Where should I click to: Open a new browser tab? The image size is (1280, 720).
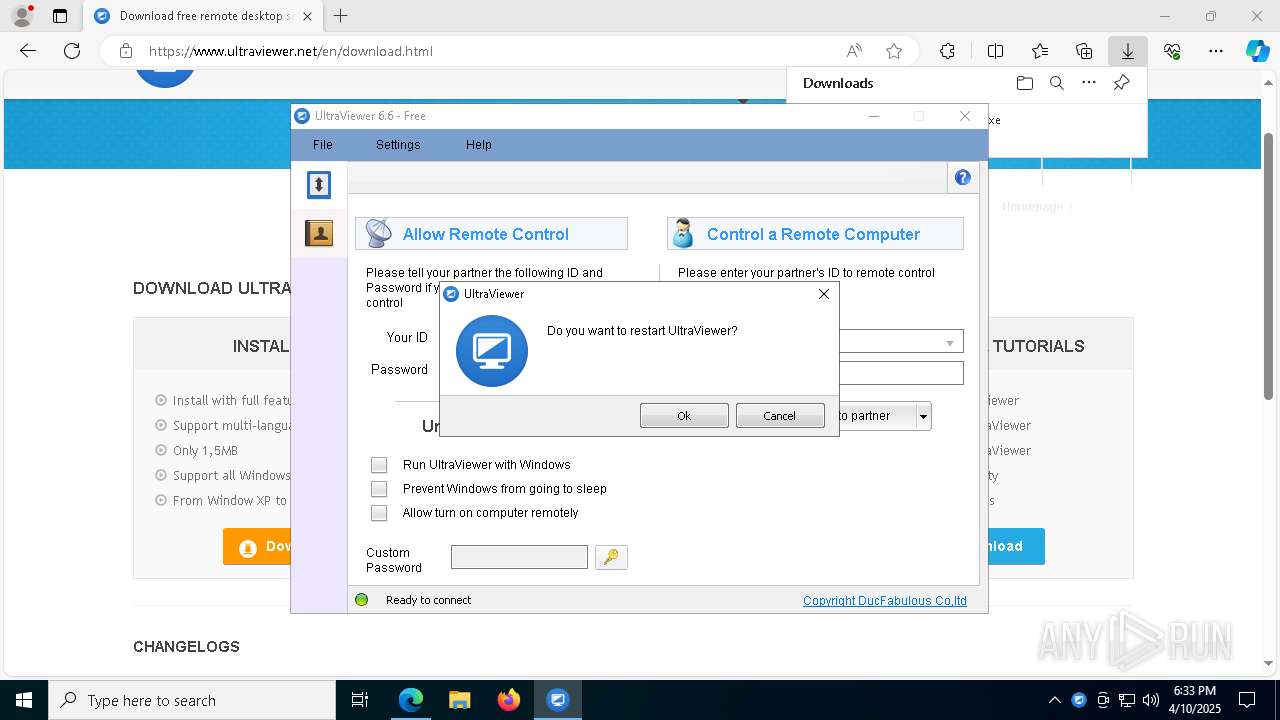340,16
